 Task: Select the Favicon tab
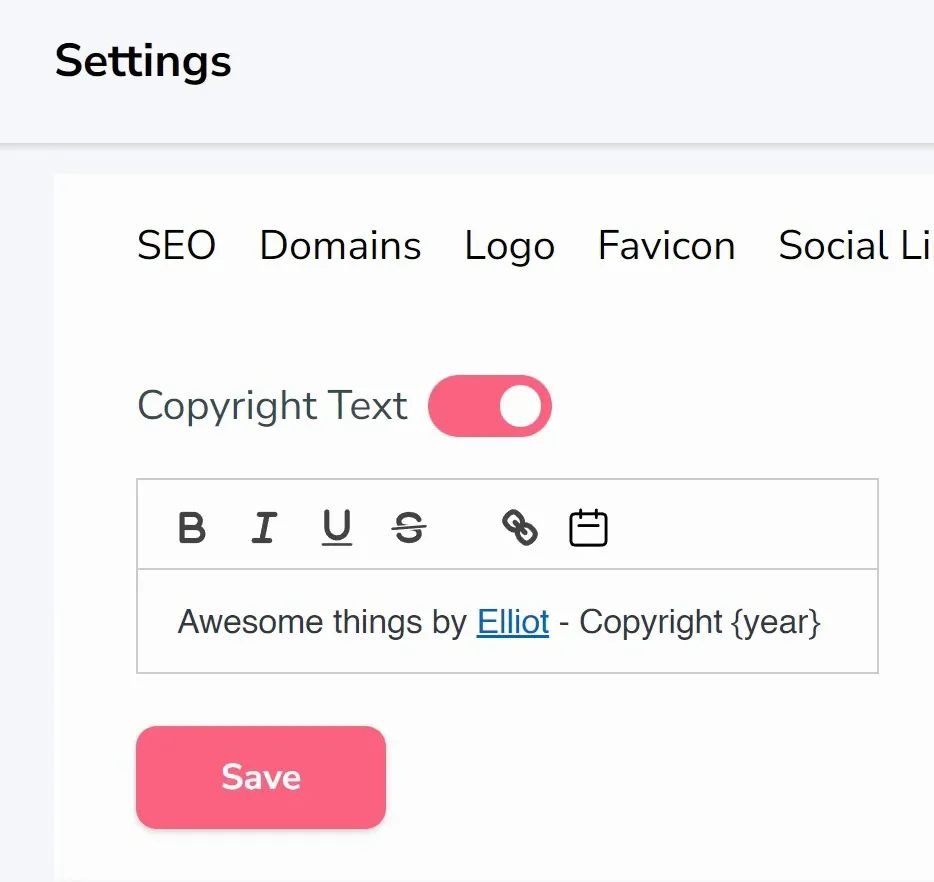[x=667, y=245]
